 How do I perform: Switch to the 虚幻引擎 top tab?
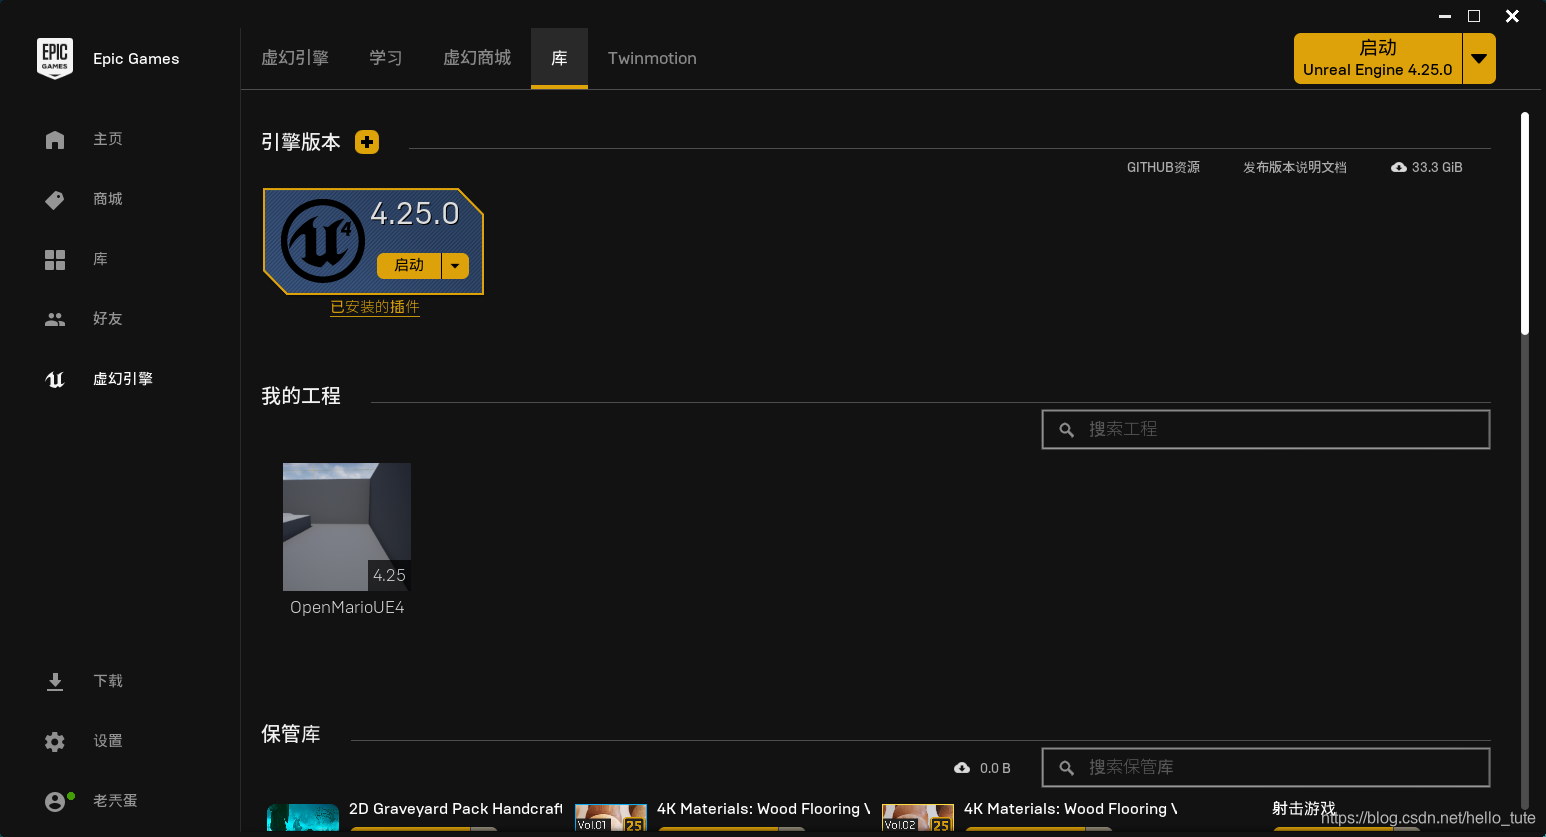pos(295,58)
